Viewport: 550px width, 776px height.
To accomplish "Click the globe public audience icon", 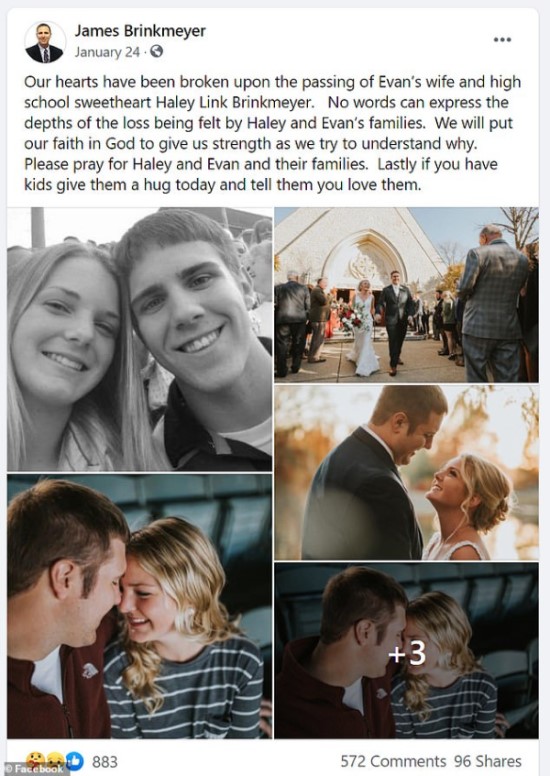I will click(156, 51).
